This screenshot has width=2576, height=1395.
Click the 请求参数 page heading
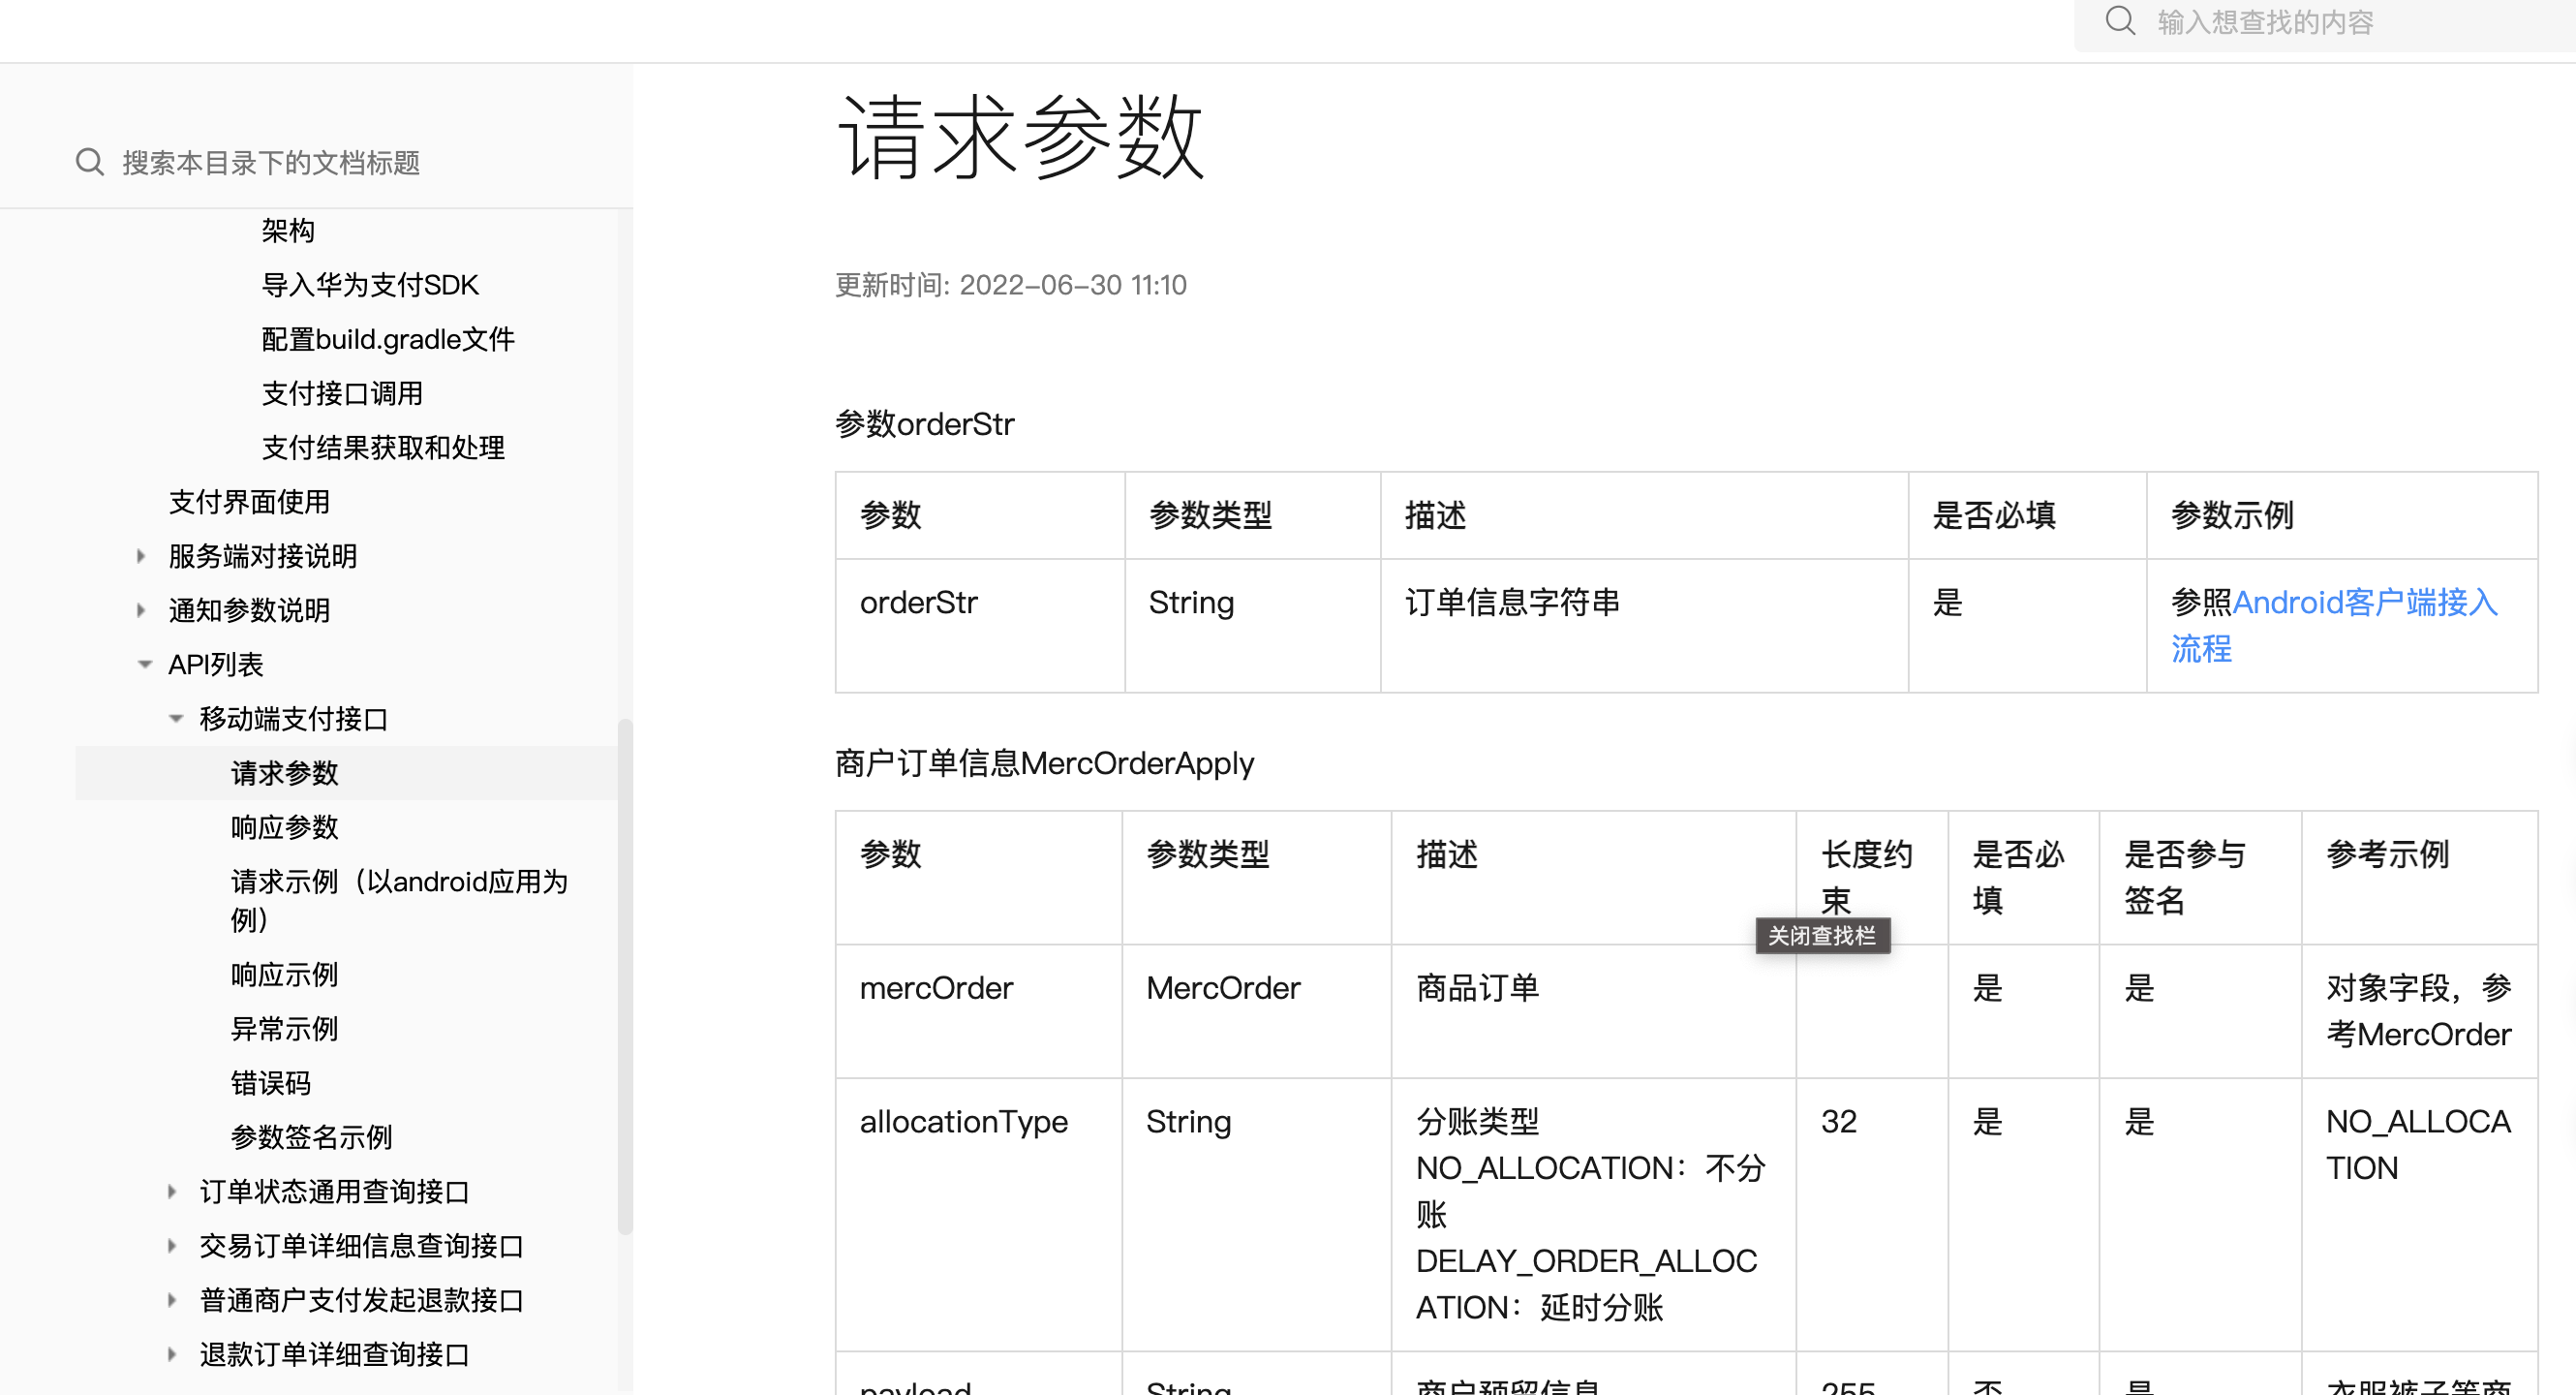click(x=1021, y=138)
